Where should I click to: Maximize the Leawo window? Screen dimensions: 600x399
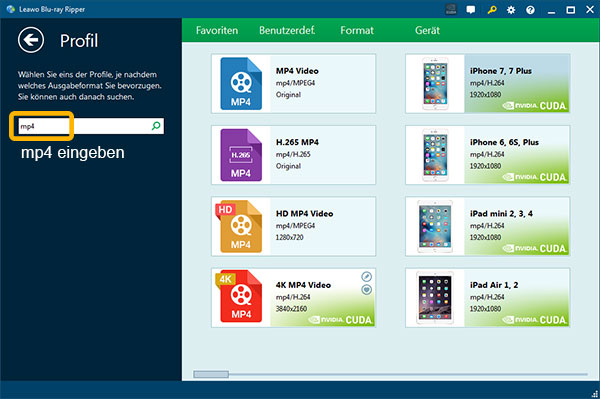[x=571, y=10]
